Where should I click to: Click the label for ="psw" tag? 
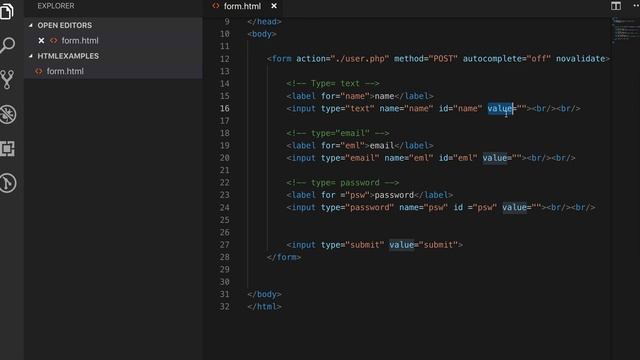[x=330, y=195]
